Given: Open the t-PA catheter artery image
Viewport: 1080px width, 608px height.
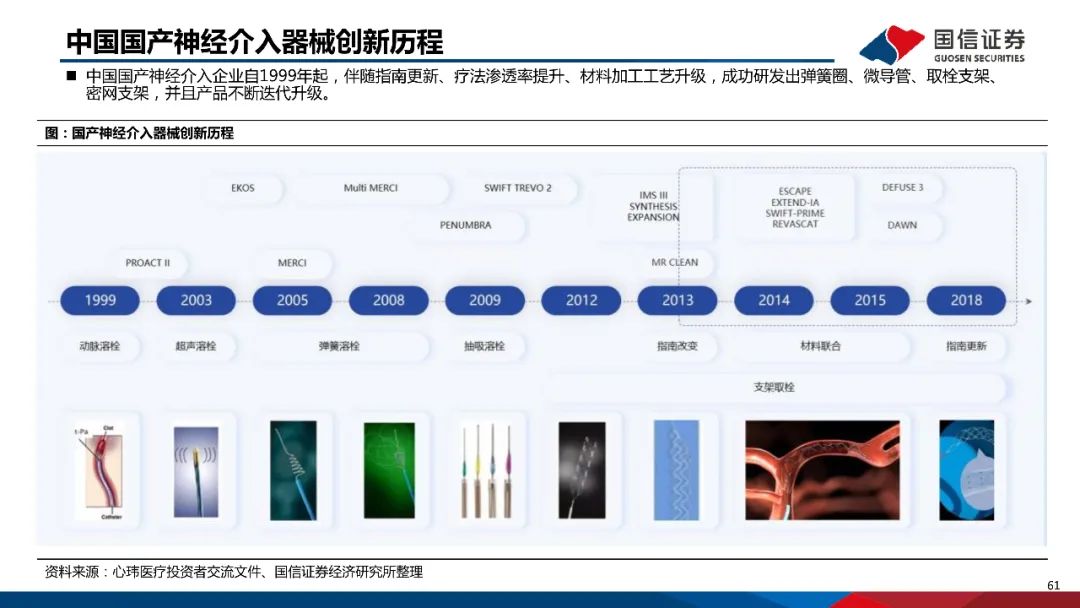Looking at the screenshot, I should (101, 471).
